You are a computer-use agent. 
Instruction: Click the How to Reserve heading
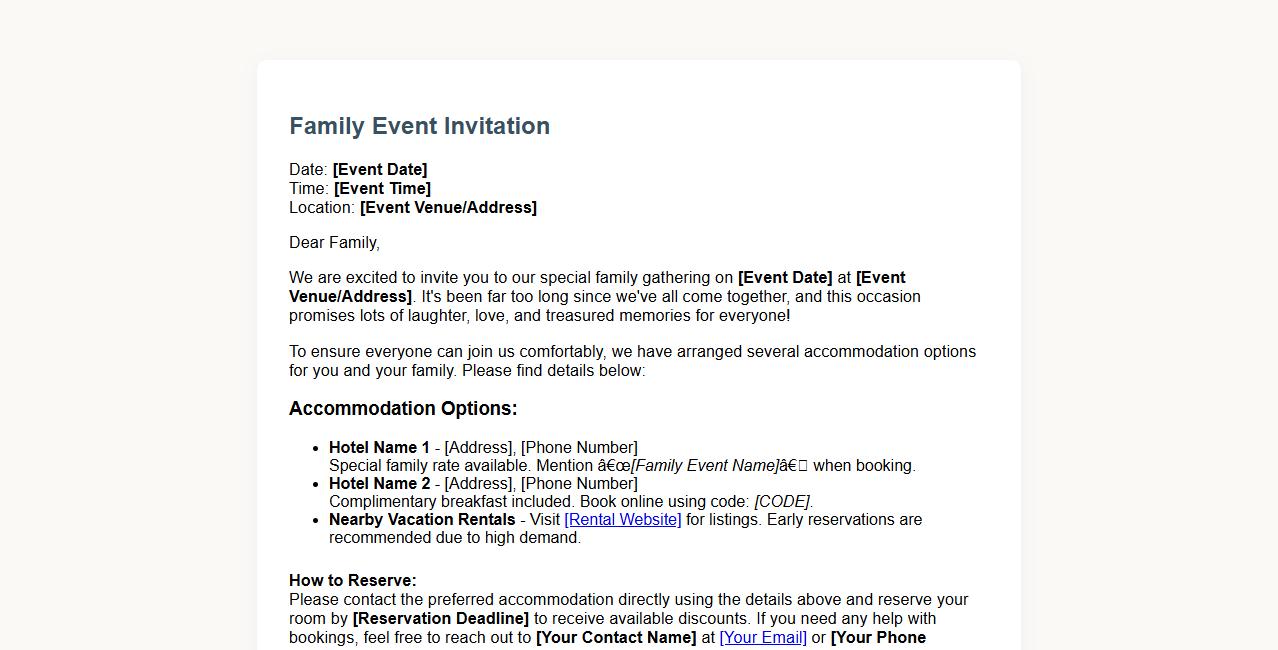coord(353,581)
